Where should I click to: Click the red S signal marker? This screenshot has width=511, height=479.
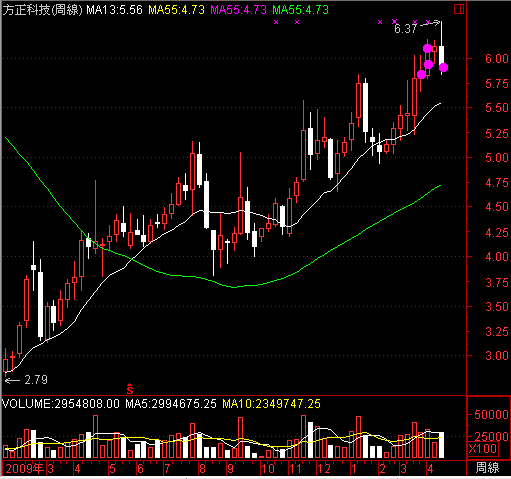coord(130,389)
